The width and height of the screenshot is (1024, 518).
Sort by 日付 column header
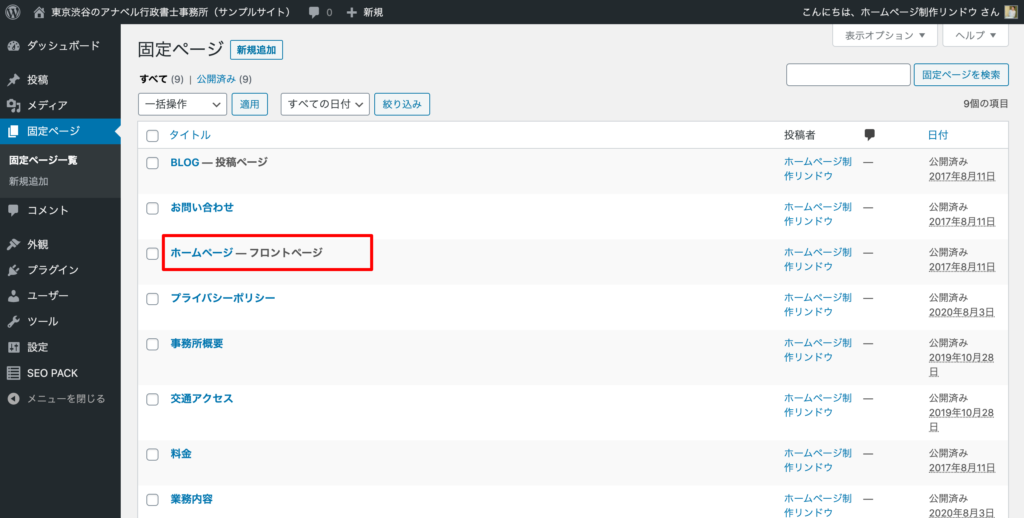click(938, 135)
